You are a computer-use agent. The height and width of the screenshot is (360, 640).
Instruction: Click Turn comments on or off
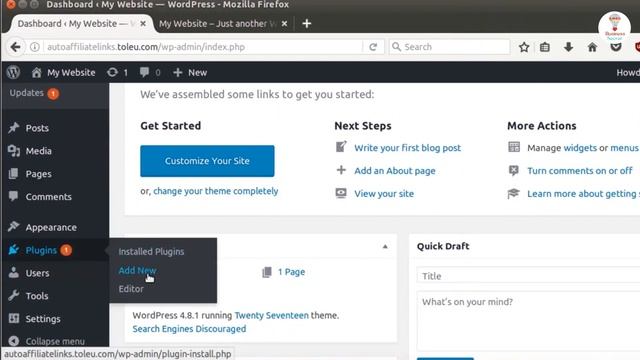pyautogui.click(x=580, y=171)
